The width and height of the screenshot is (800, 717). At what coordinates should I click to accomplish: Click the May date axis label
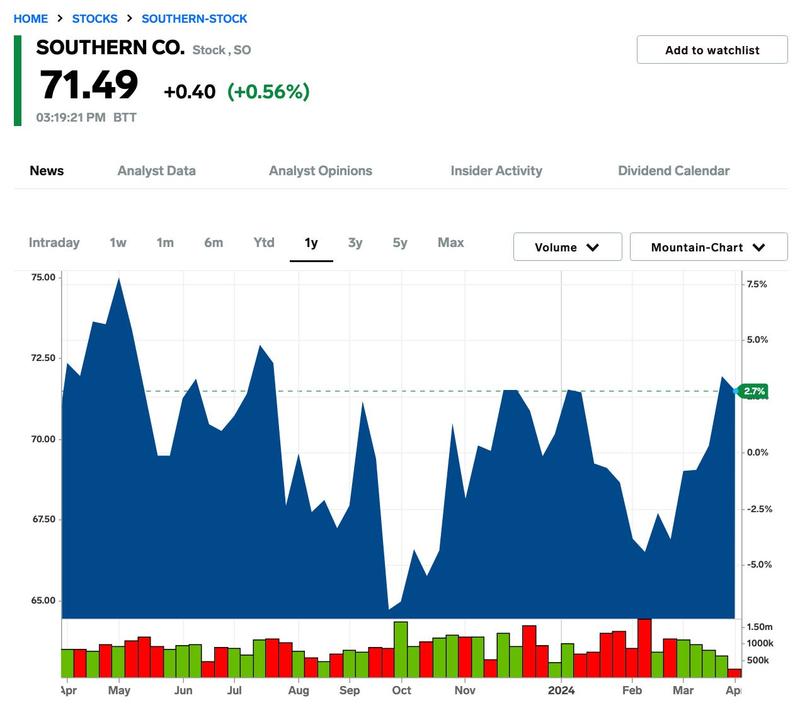tap(119, 690)
